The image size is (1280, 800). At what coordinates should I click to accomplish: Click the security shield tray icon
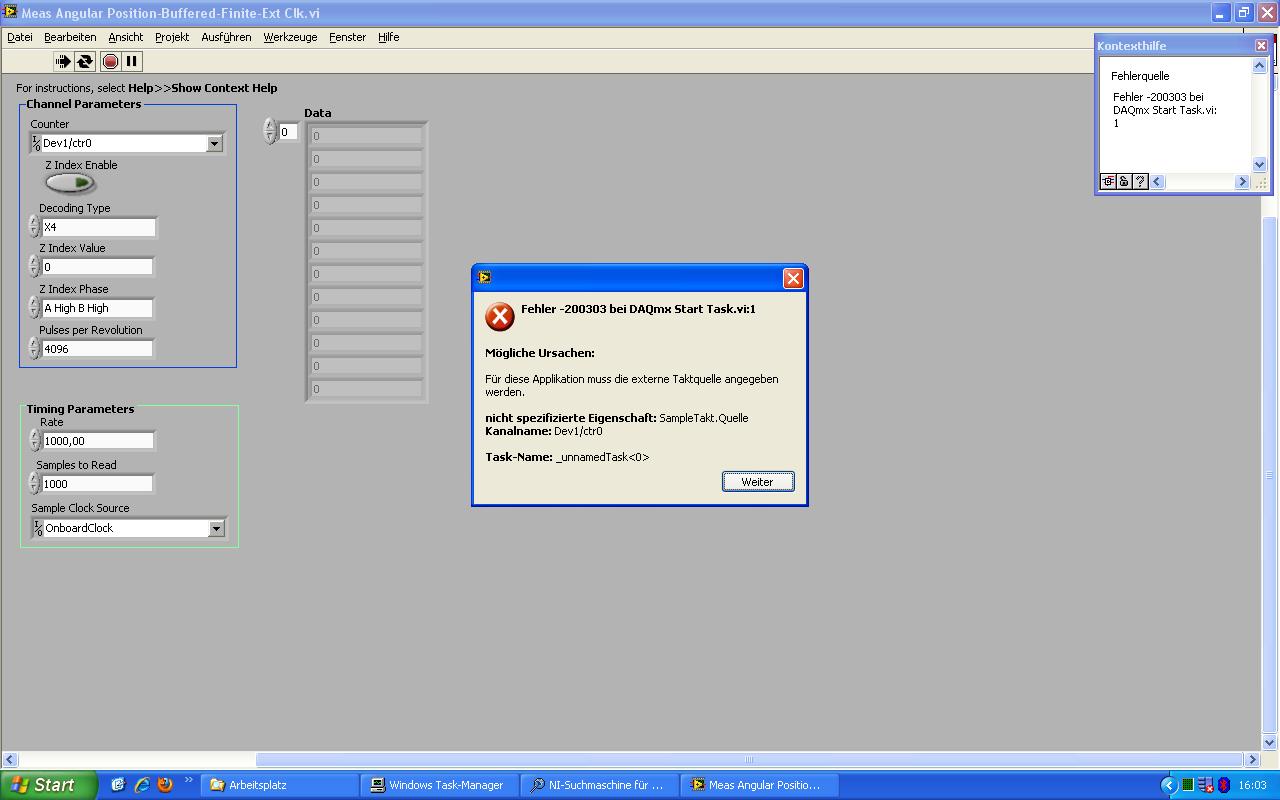(x=1206, y=785)
